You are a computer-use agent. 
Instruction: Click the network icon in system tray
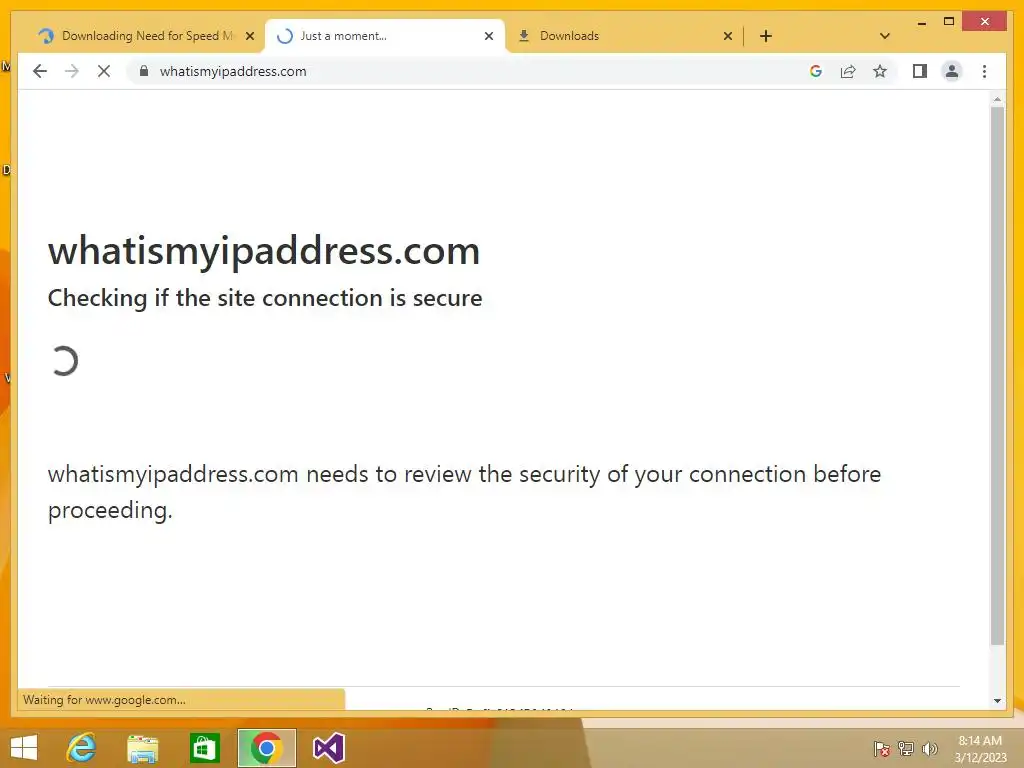[x=906, y=748]
